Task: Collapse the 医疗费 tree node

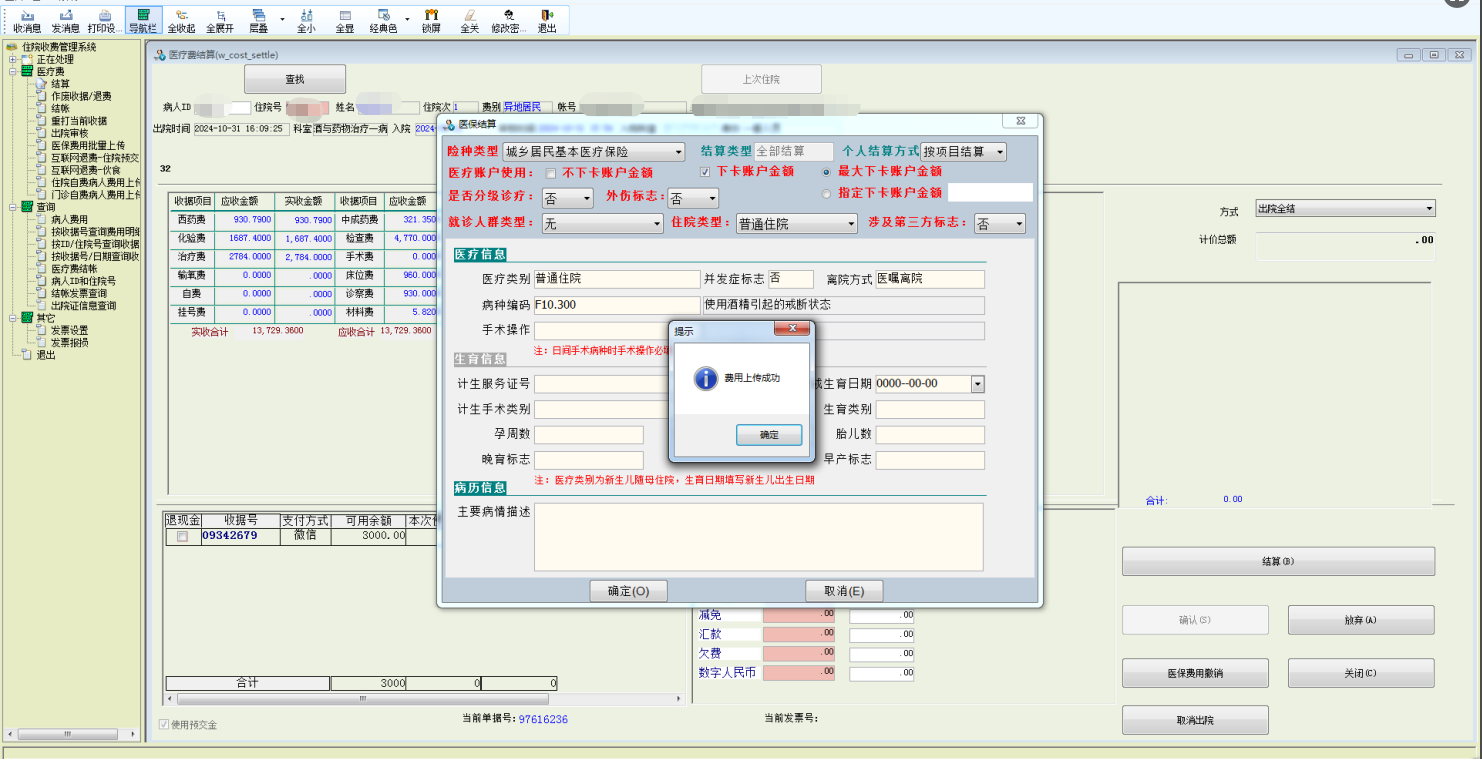Action: 13,72
